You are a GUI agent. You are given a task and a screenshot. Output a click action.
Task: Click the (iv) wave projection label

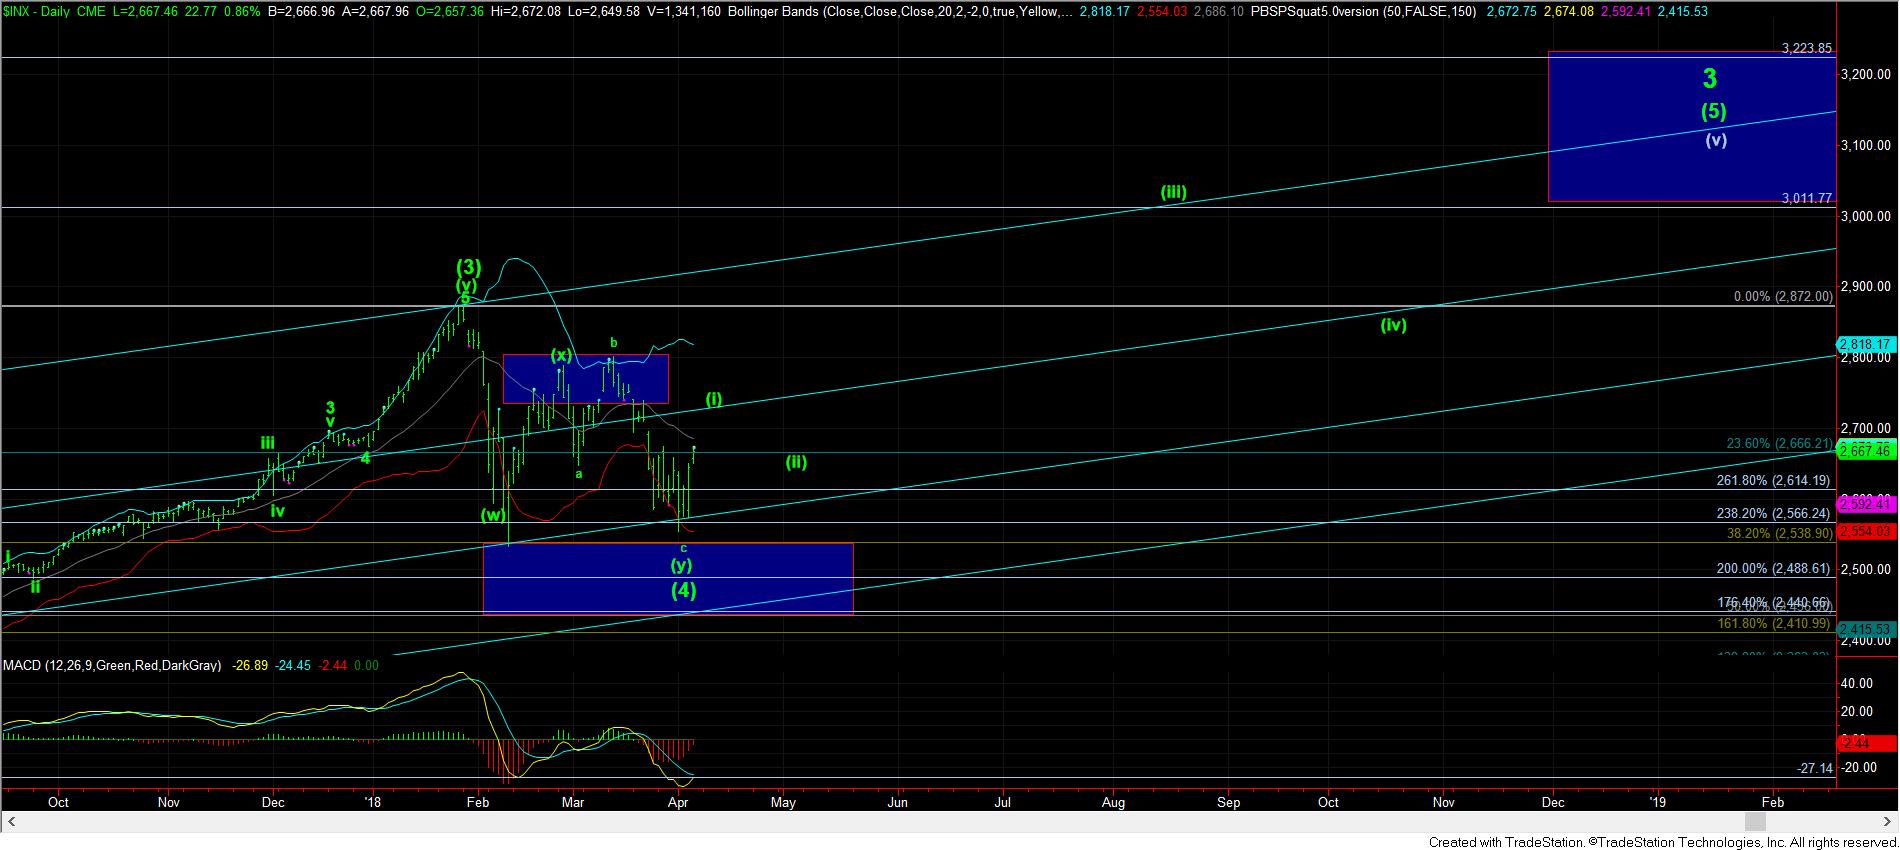(x=1394, y=324)
